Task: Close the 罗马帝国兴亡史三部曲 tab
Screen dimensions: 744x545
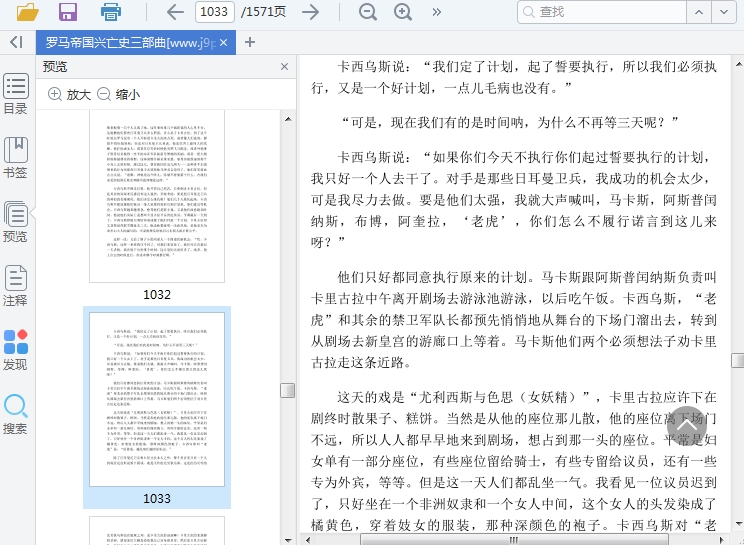Action: pos(223,43)
